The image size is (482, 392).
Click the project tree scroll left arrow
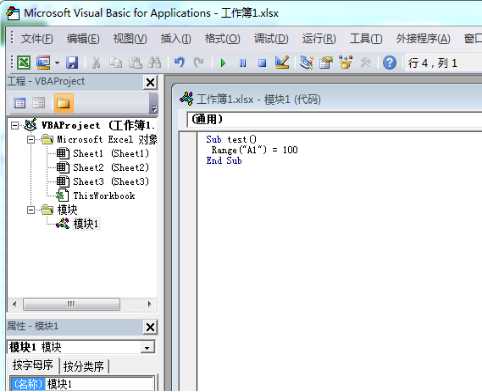click(x=14, y=304)
